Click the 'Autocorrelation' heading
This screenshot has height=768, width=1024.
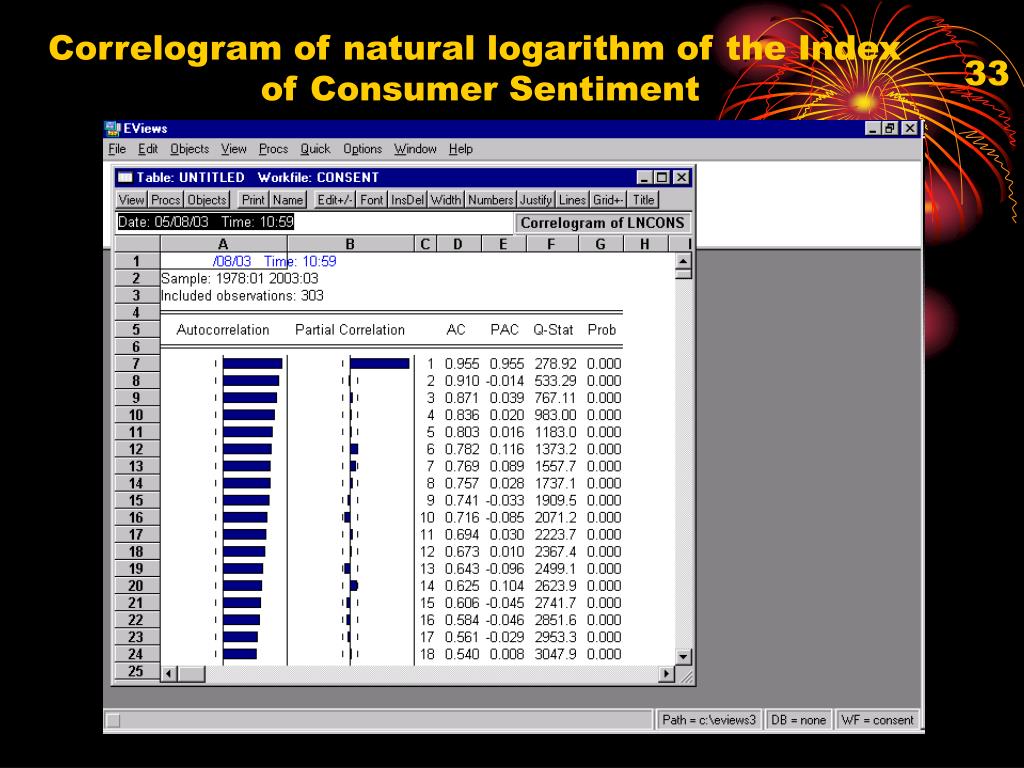pos(223,330)
